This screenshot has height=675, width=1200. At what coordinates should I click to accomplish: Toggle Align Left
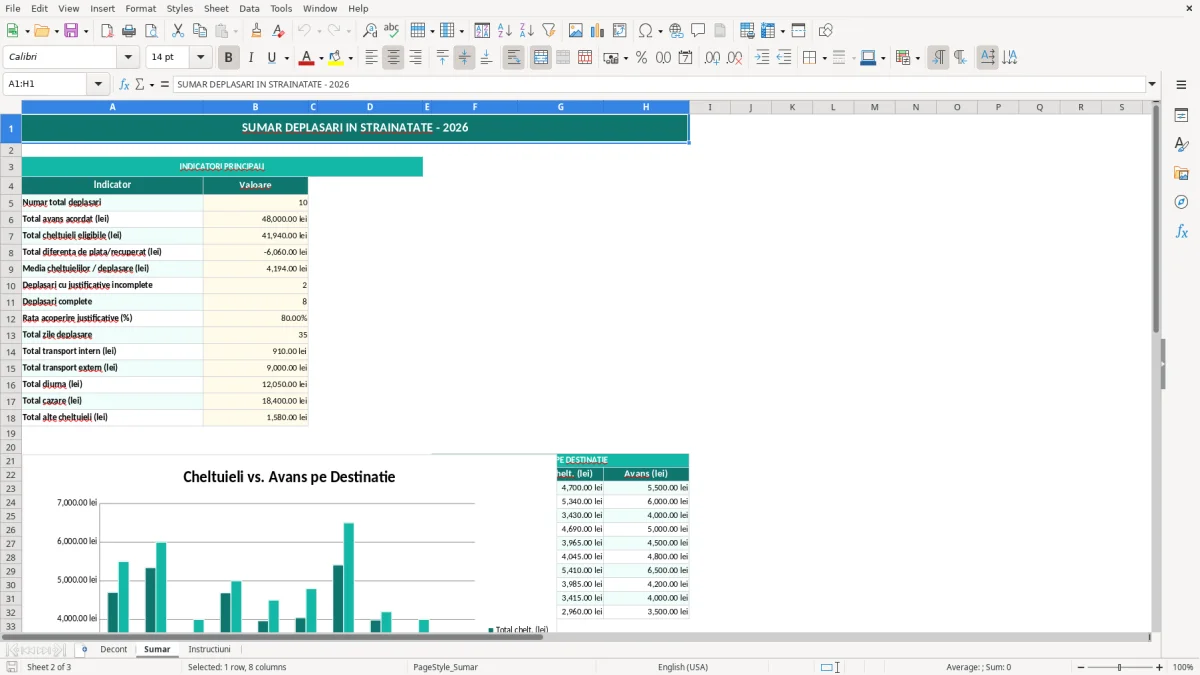coord(371,58)
